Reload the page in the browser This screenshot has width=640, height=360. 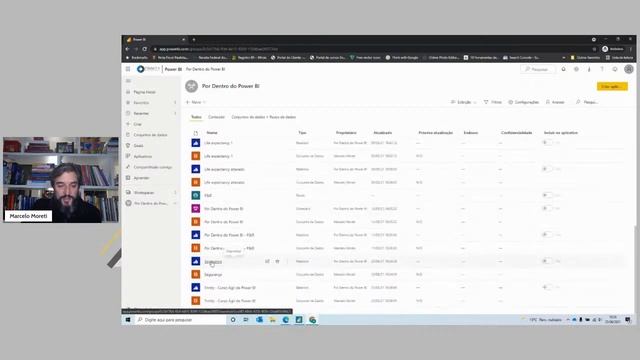pos(144,49)
